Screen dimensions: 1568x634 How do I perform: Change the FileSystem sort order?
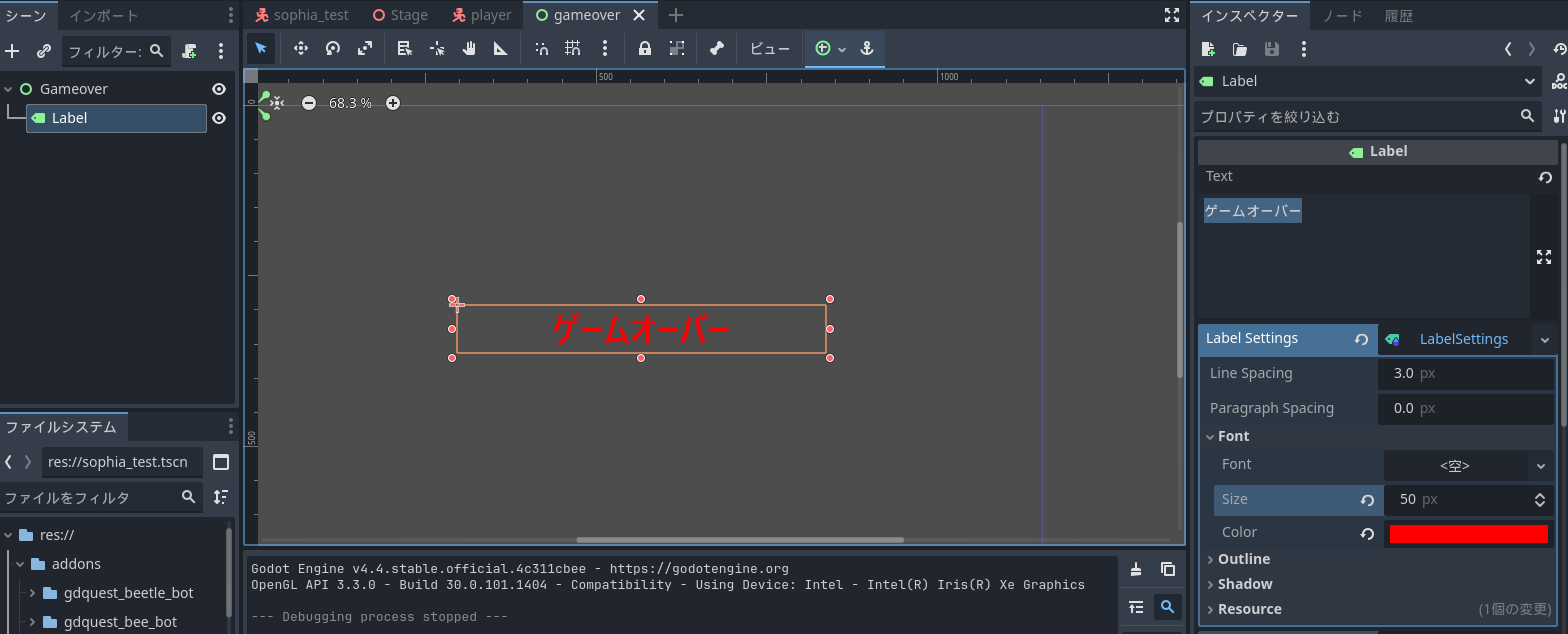(x=221, y=497)
